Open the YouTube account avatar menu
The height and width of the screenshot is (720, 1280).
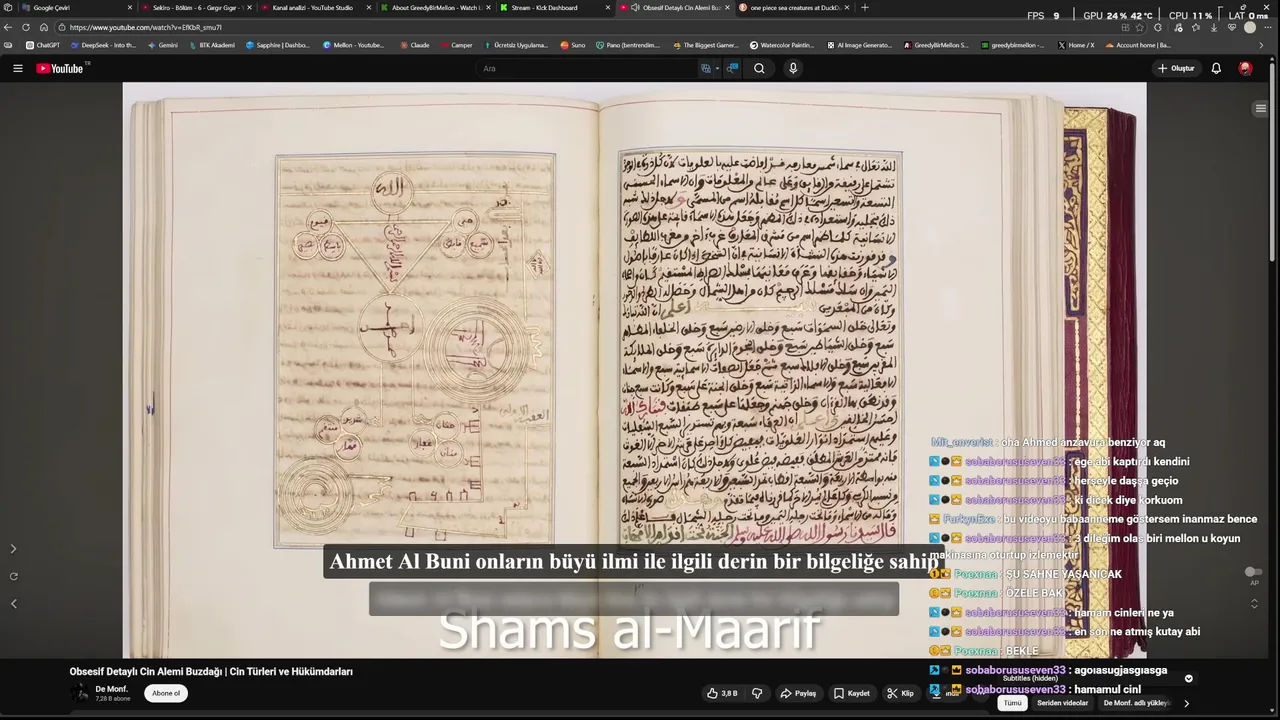click(x=1245, y=68)
